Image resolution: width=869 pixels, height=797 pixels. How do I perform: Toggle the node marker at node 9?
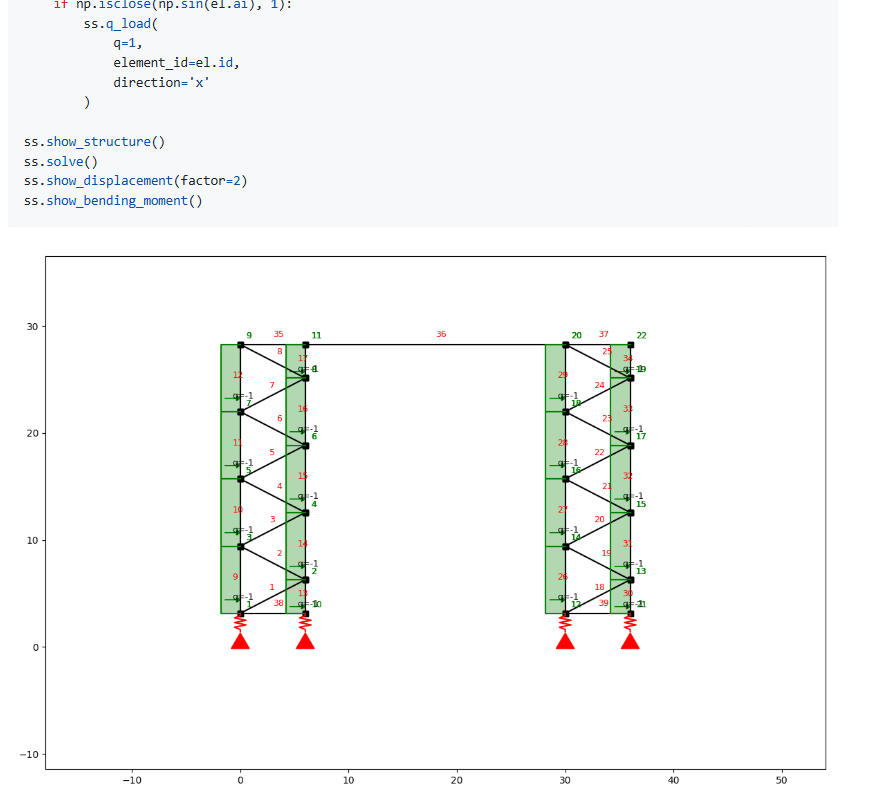(241, 345)
